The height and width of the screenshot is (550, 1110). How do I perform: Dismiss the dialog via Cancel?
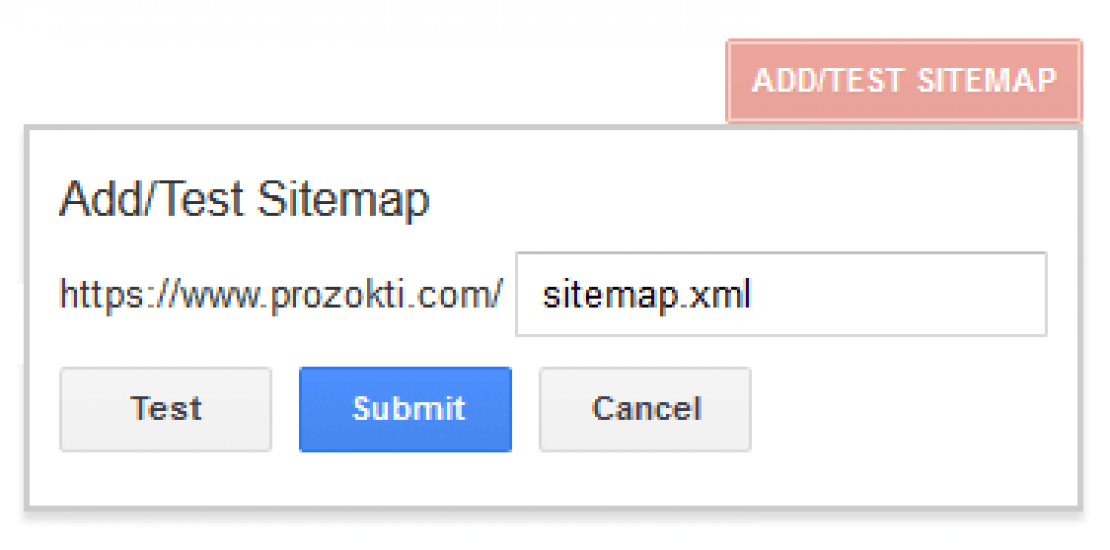coord(645,409)
